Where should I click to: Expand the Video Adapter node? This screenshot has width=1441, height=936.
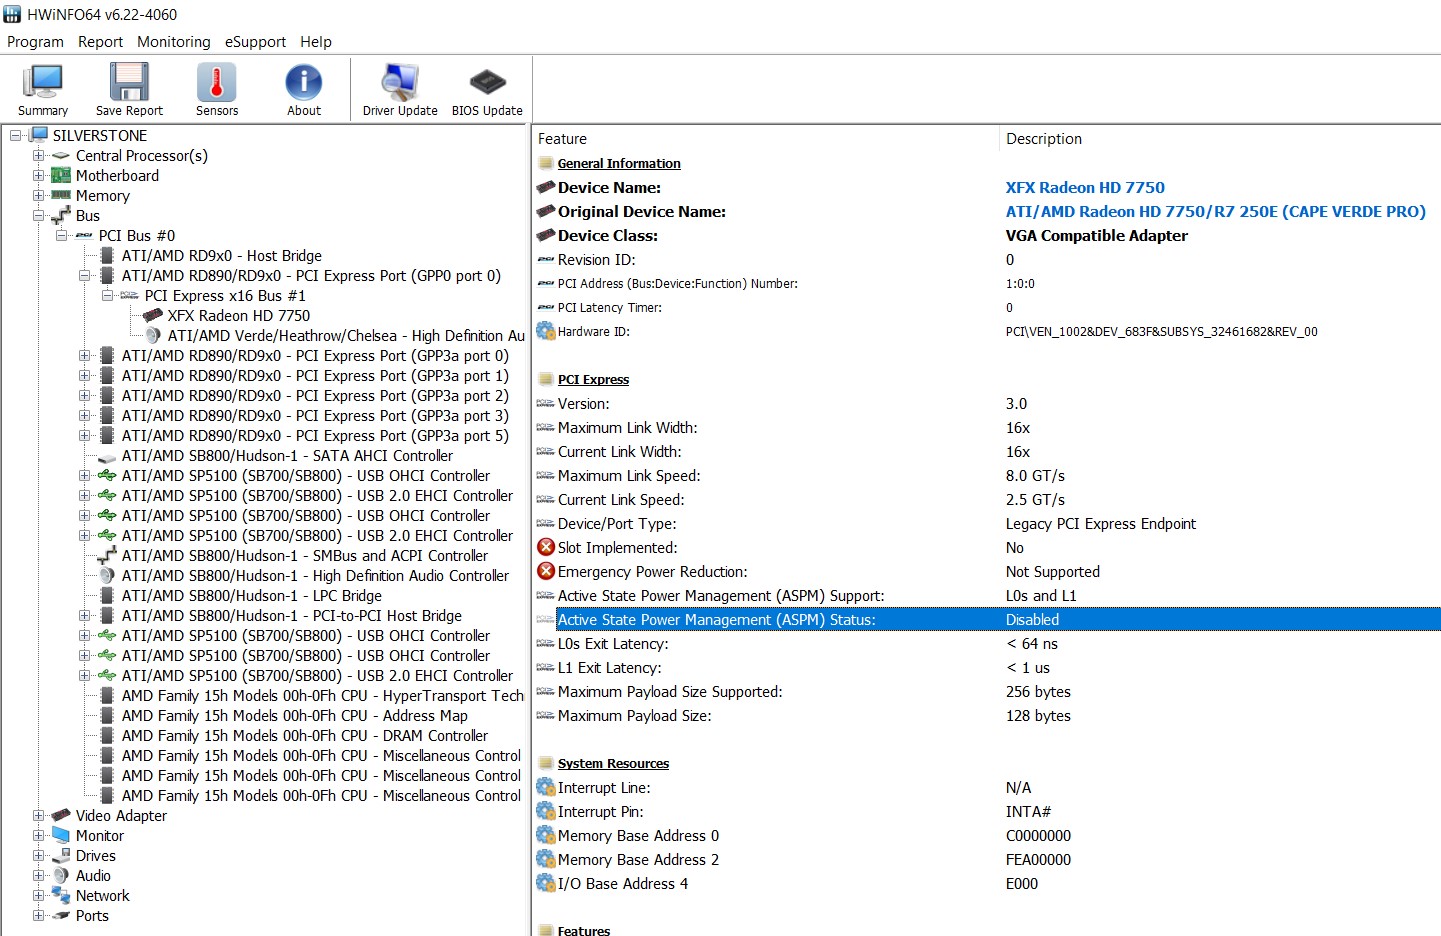pos(38,815)
